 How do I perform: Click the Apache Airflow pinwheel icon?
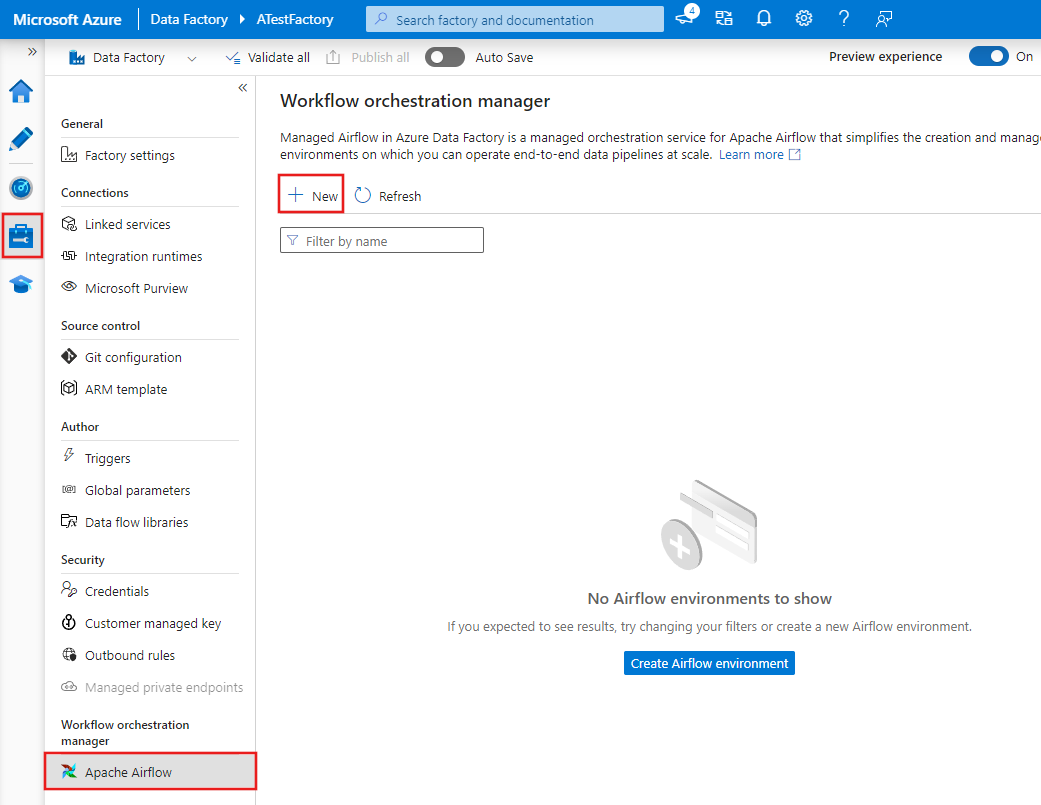pos(69,771)
